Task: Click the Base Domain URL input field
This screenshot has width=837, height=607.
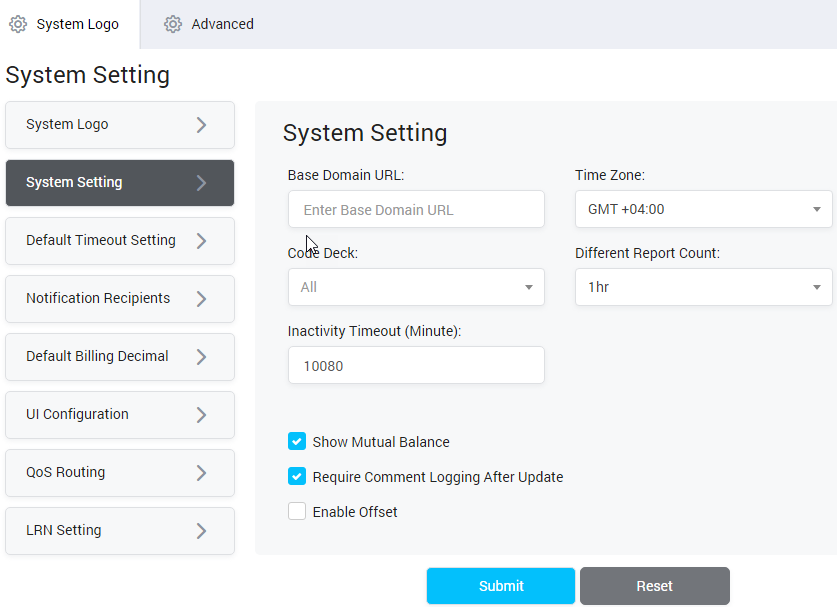Action: (x=416, y=209)
